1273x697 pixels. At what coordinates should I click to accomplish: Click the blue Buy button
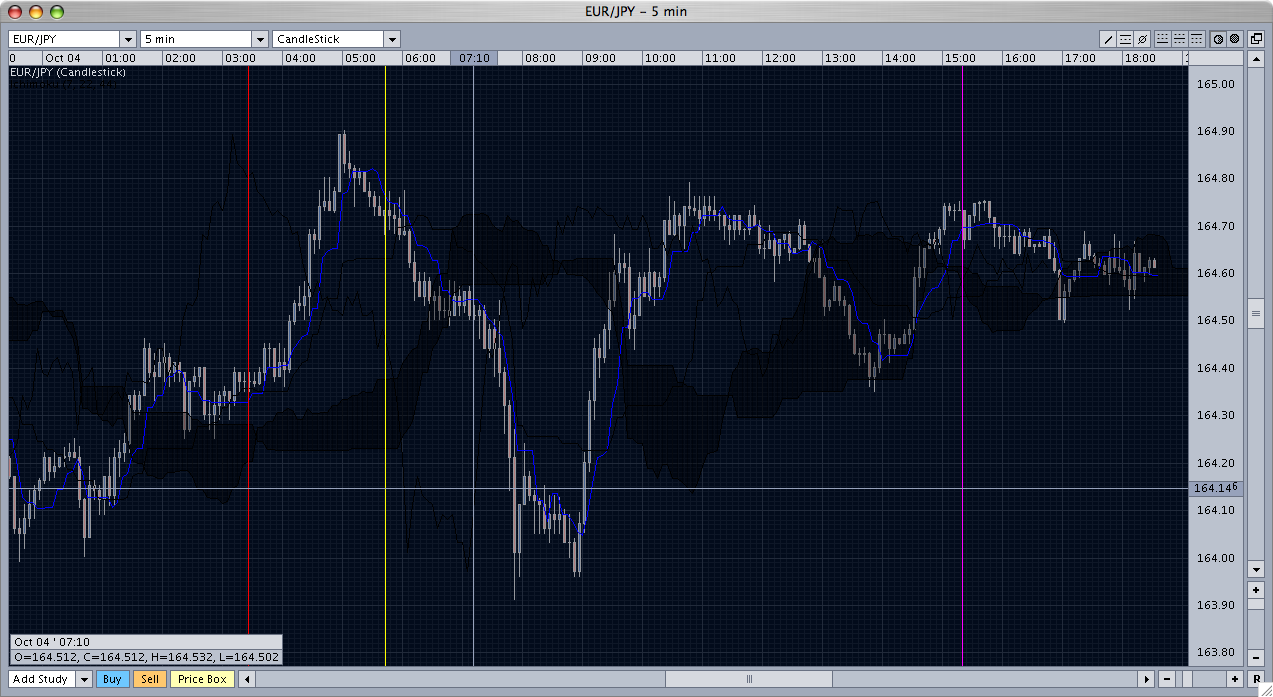click(112, 679)
